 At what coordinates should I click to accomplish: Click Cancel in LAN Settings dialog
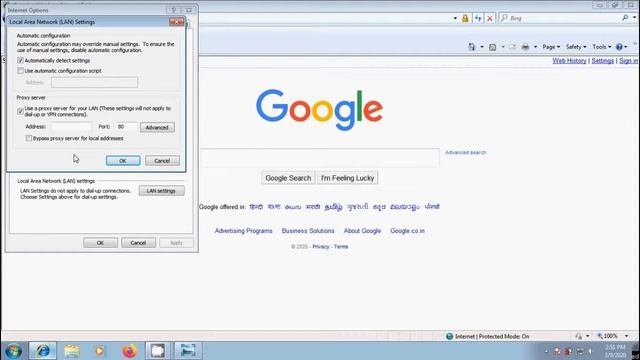(162, 161)
